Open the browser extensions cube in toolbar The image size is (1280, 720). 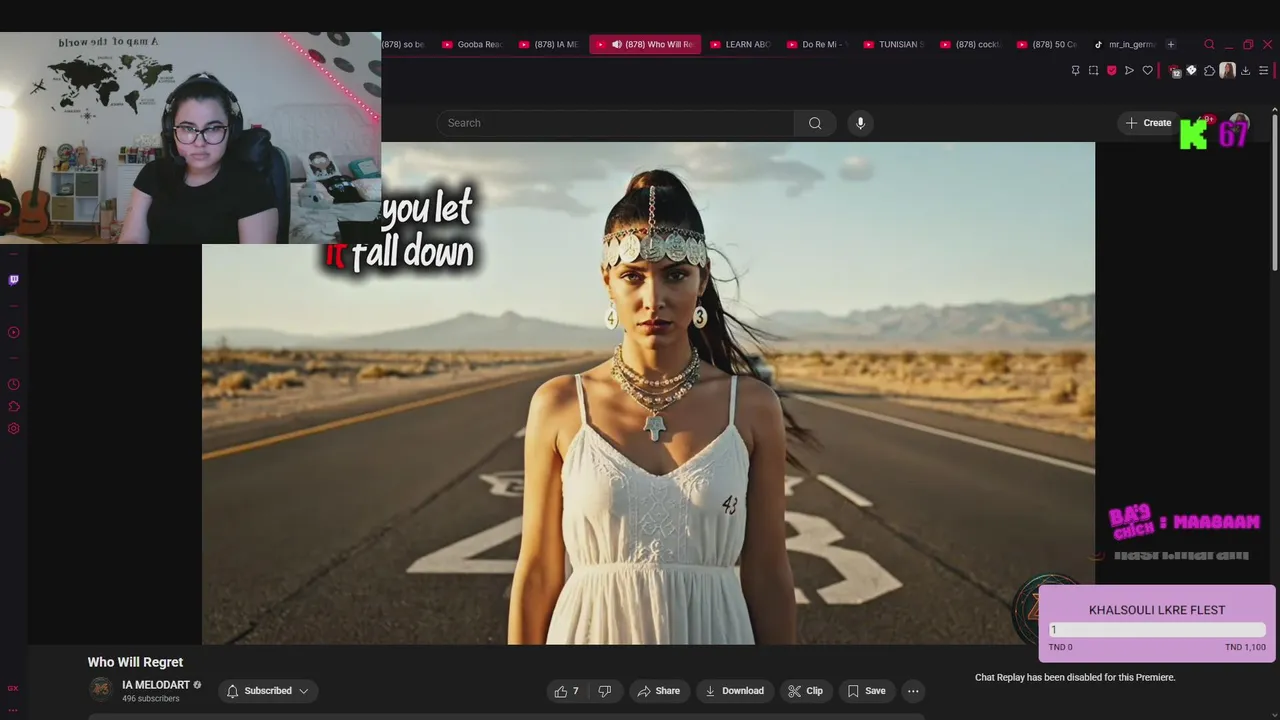1209,70
